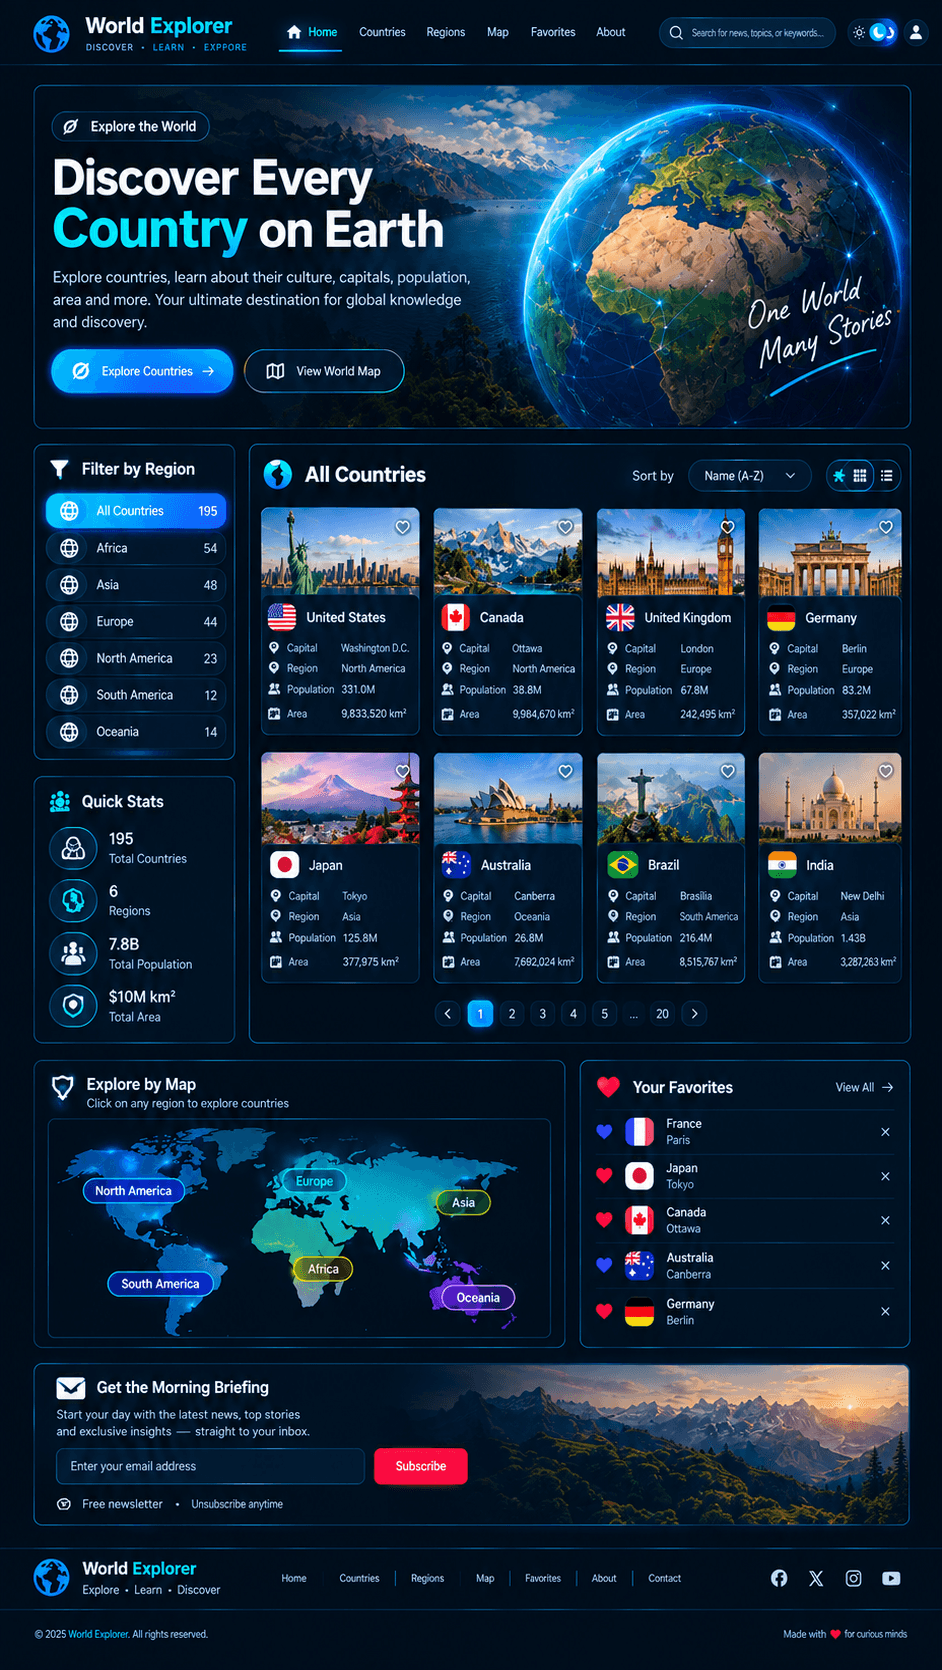Click the Total Countries quick stat icon
This screenshot has height=1670, width=942.
pos(73,848)
